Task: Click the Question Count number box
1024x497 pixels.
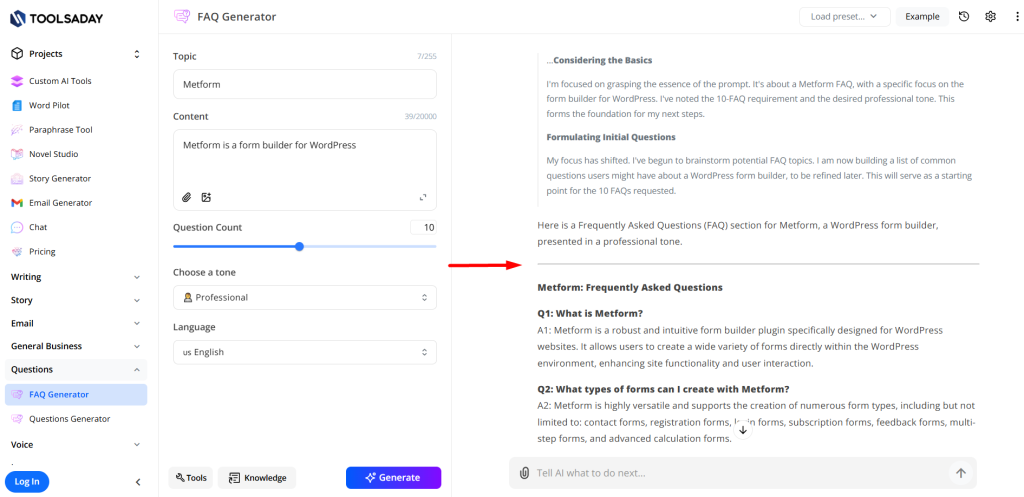Action: point(423,228)
